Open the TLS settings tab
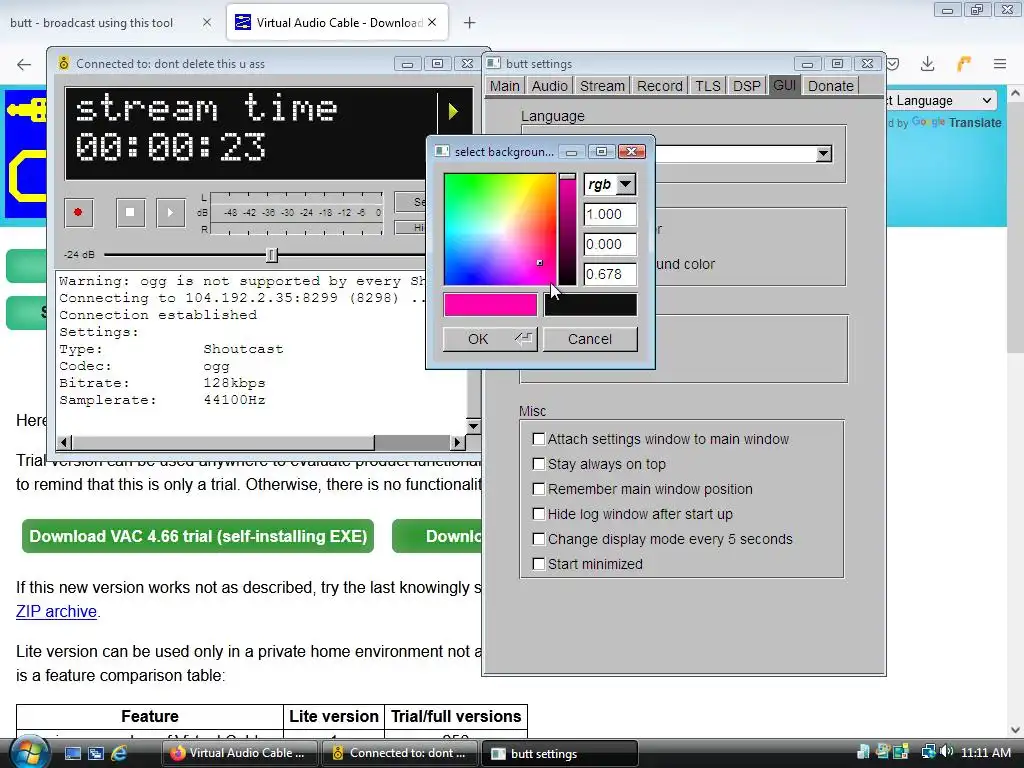 pyautogui.click(x=707, y=86)
